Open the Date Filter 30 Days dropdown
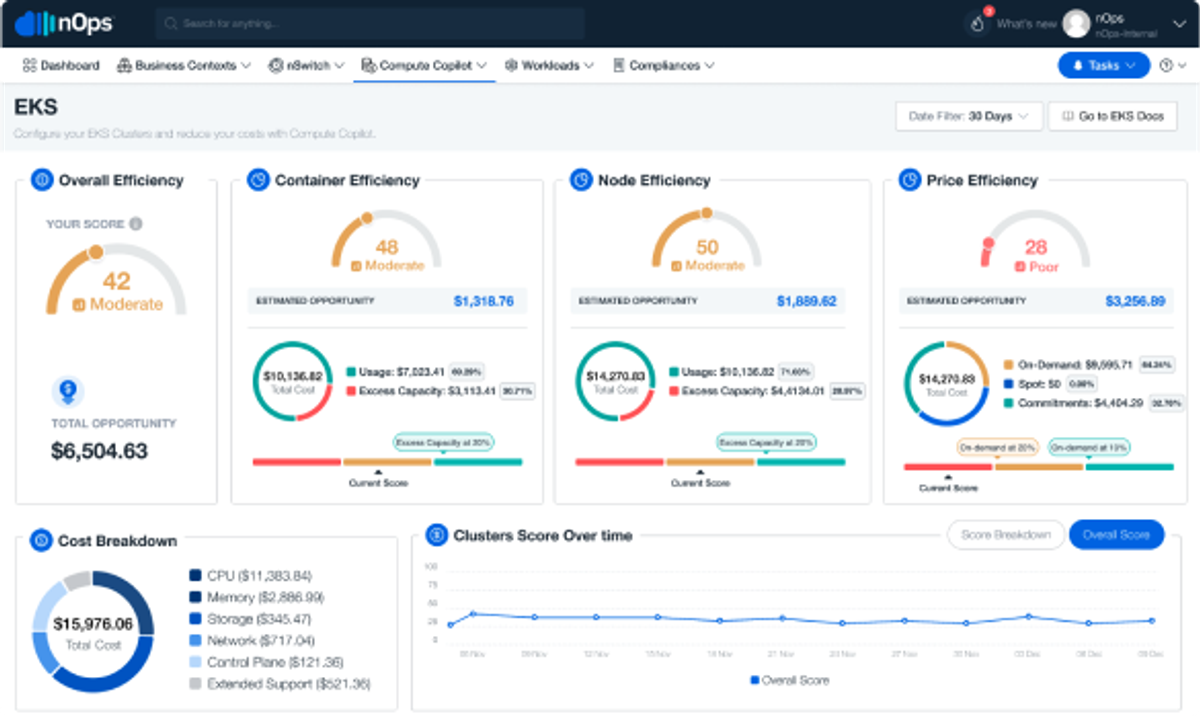 tap(969, 116)
